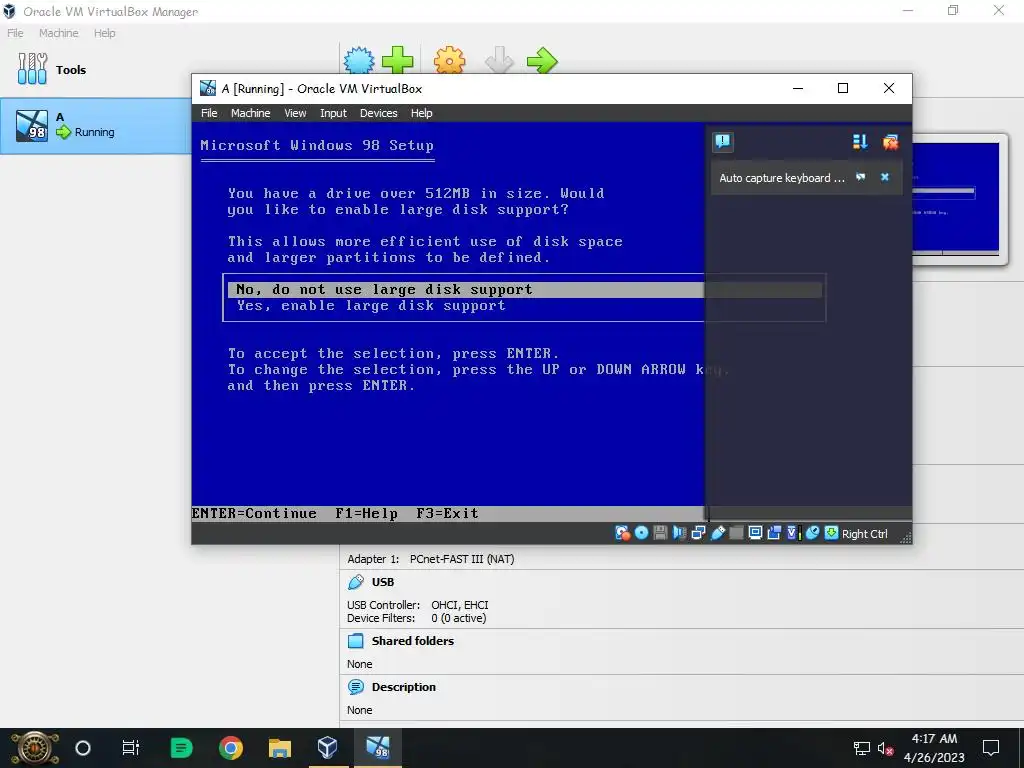Click the muted volume tray icon
The height and width of the screenshot is (768, 1024).
coord(886,748)
